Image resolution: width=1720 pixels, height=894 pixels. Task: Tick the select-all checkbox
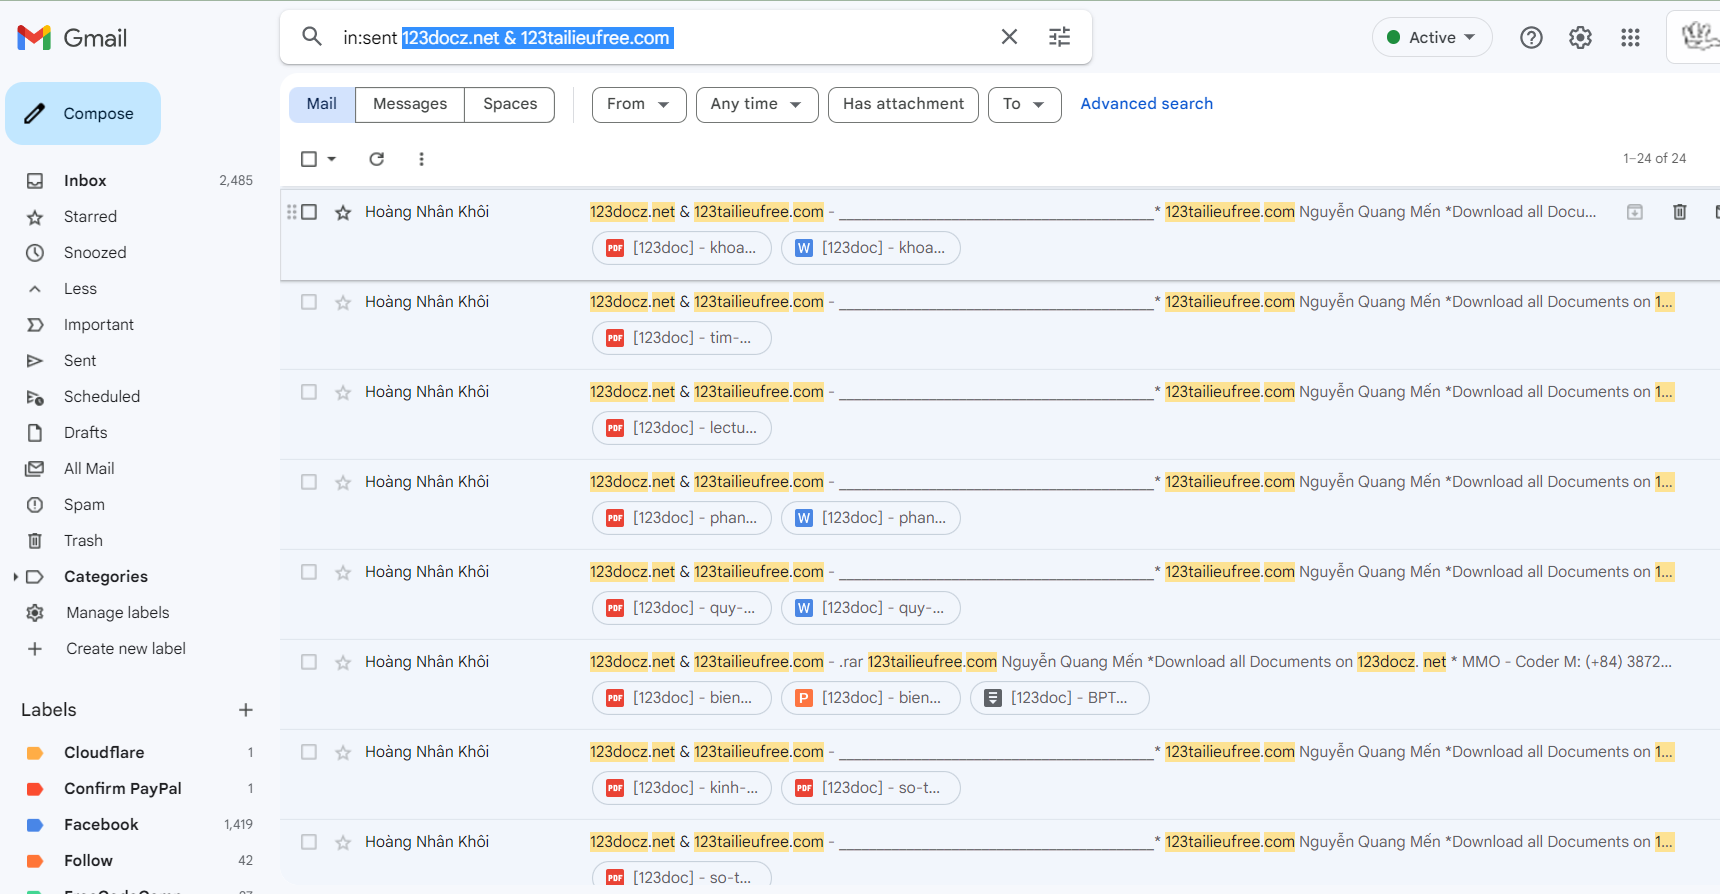(x=309, y=159)
